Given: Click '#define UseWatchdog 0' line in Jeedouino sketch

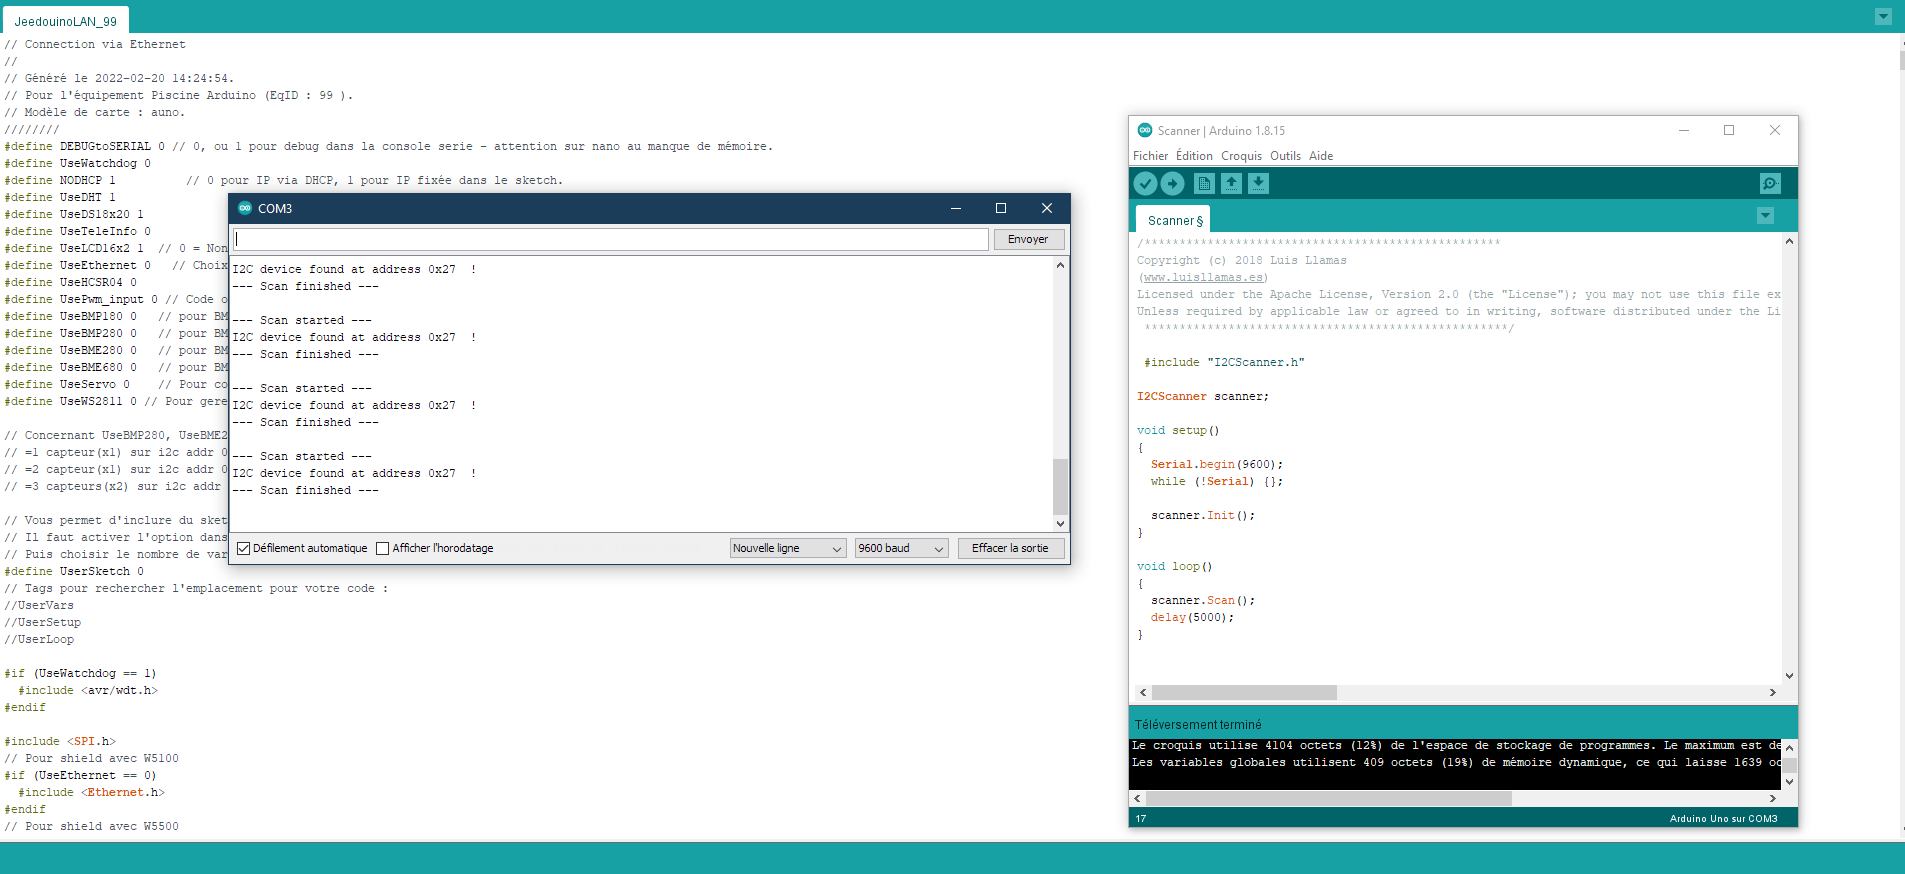Looking at the screenshot, I should coord(77,163).
